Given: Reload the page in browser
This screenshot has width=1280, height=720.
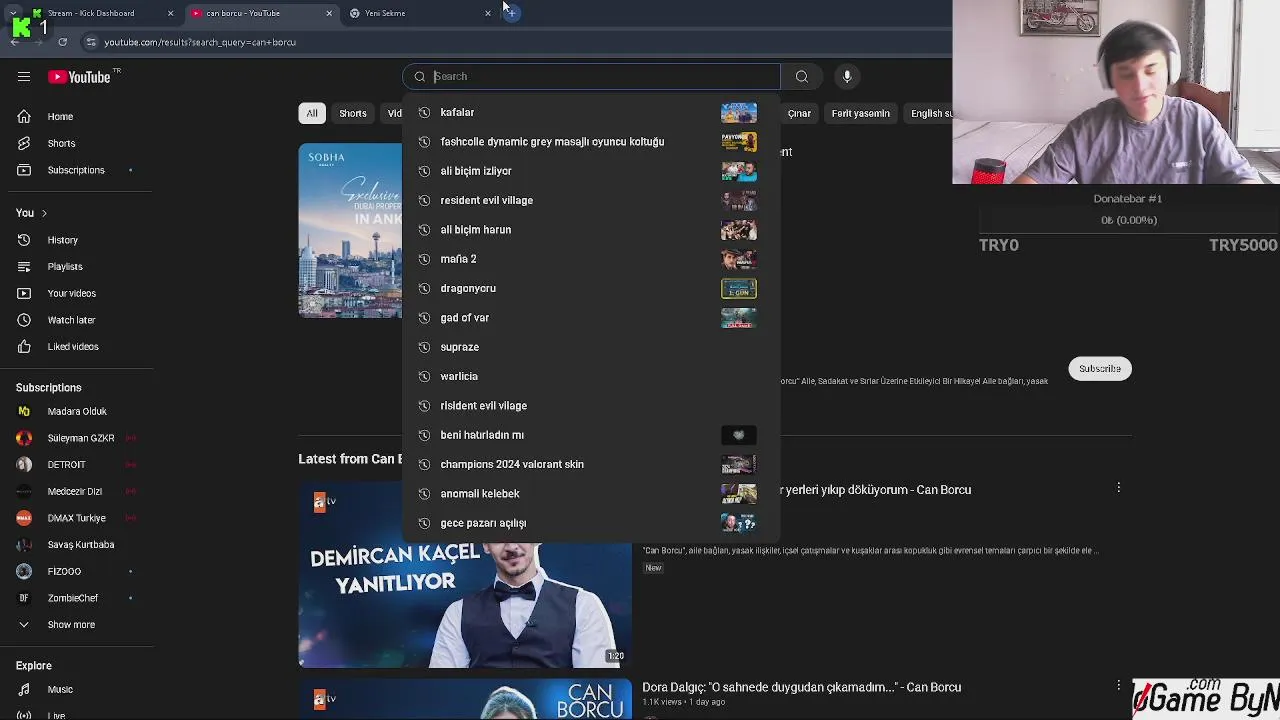Looking at the screenshot, I should click(62, 42).
